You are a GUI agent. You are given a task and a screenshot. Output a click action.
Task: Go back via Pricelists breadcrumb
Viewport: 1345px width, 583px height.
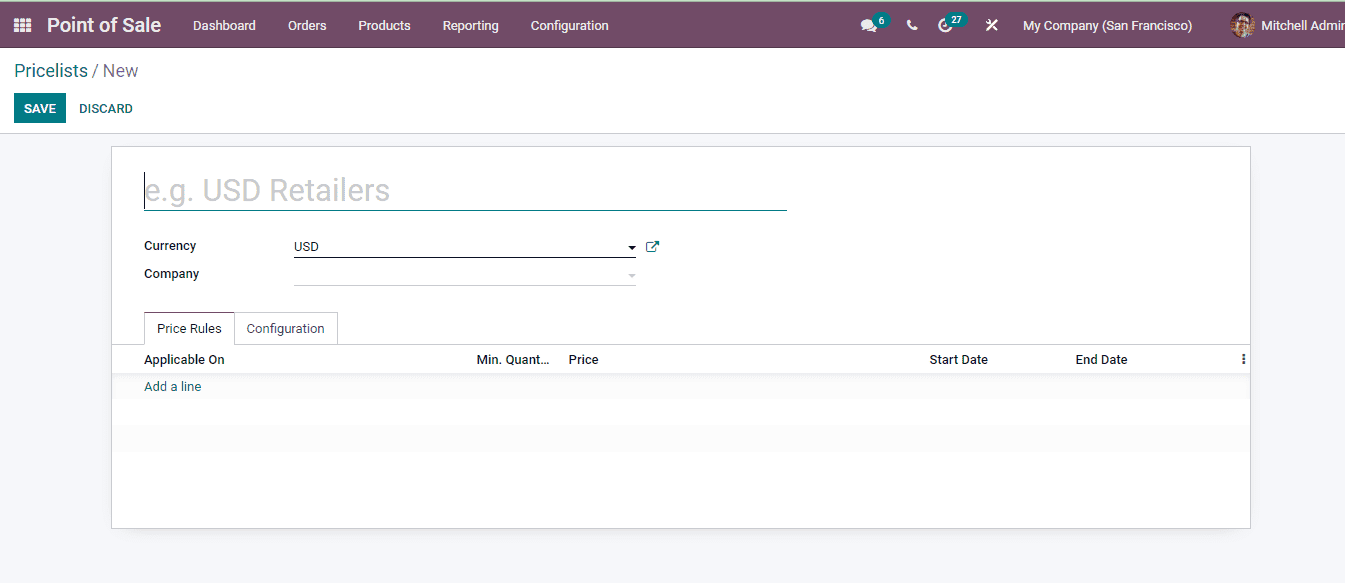pos(50,71)
